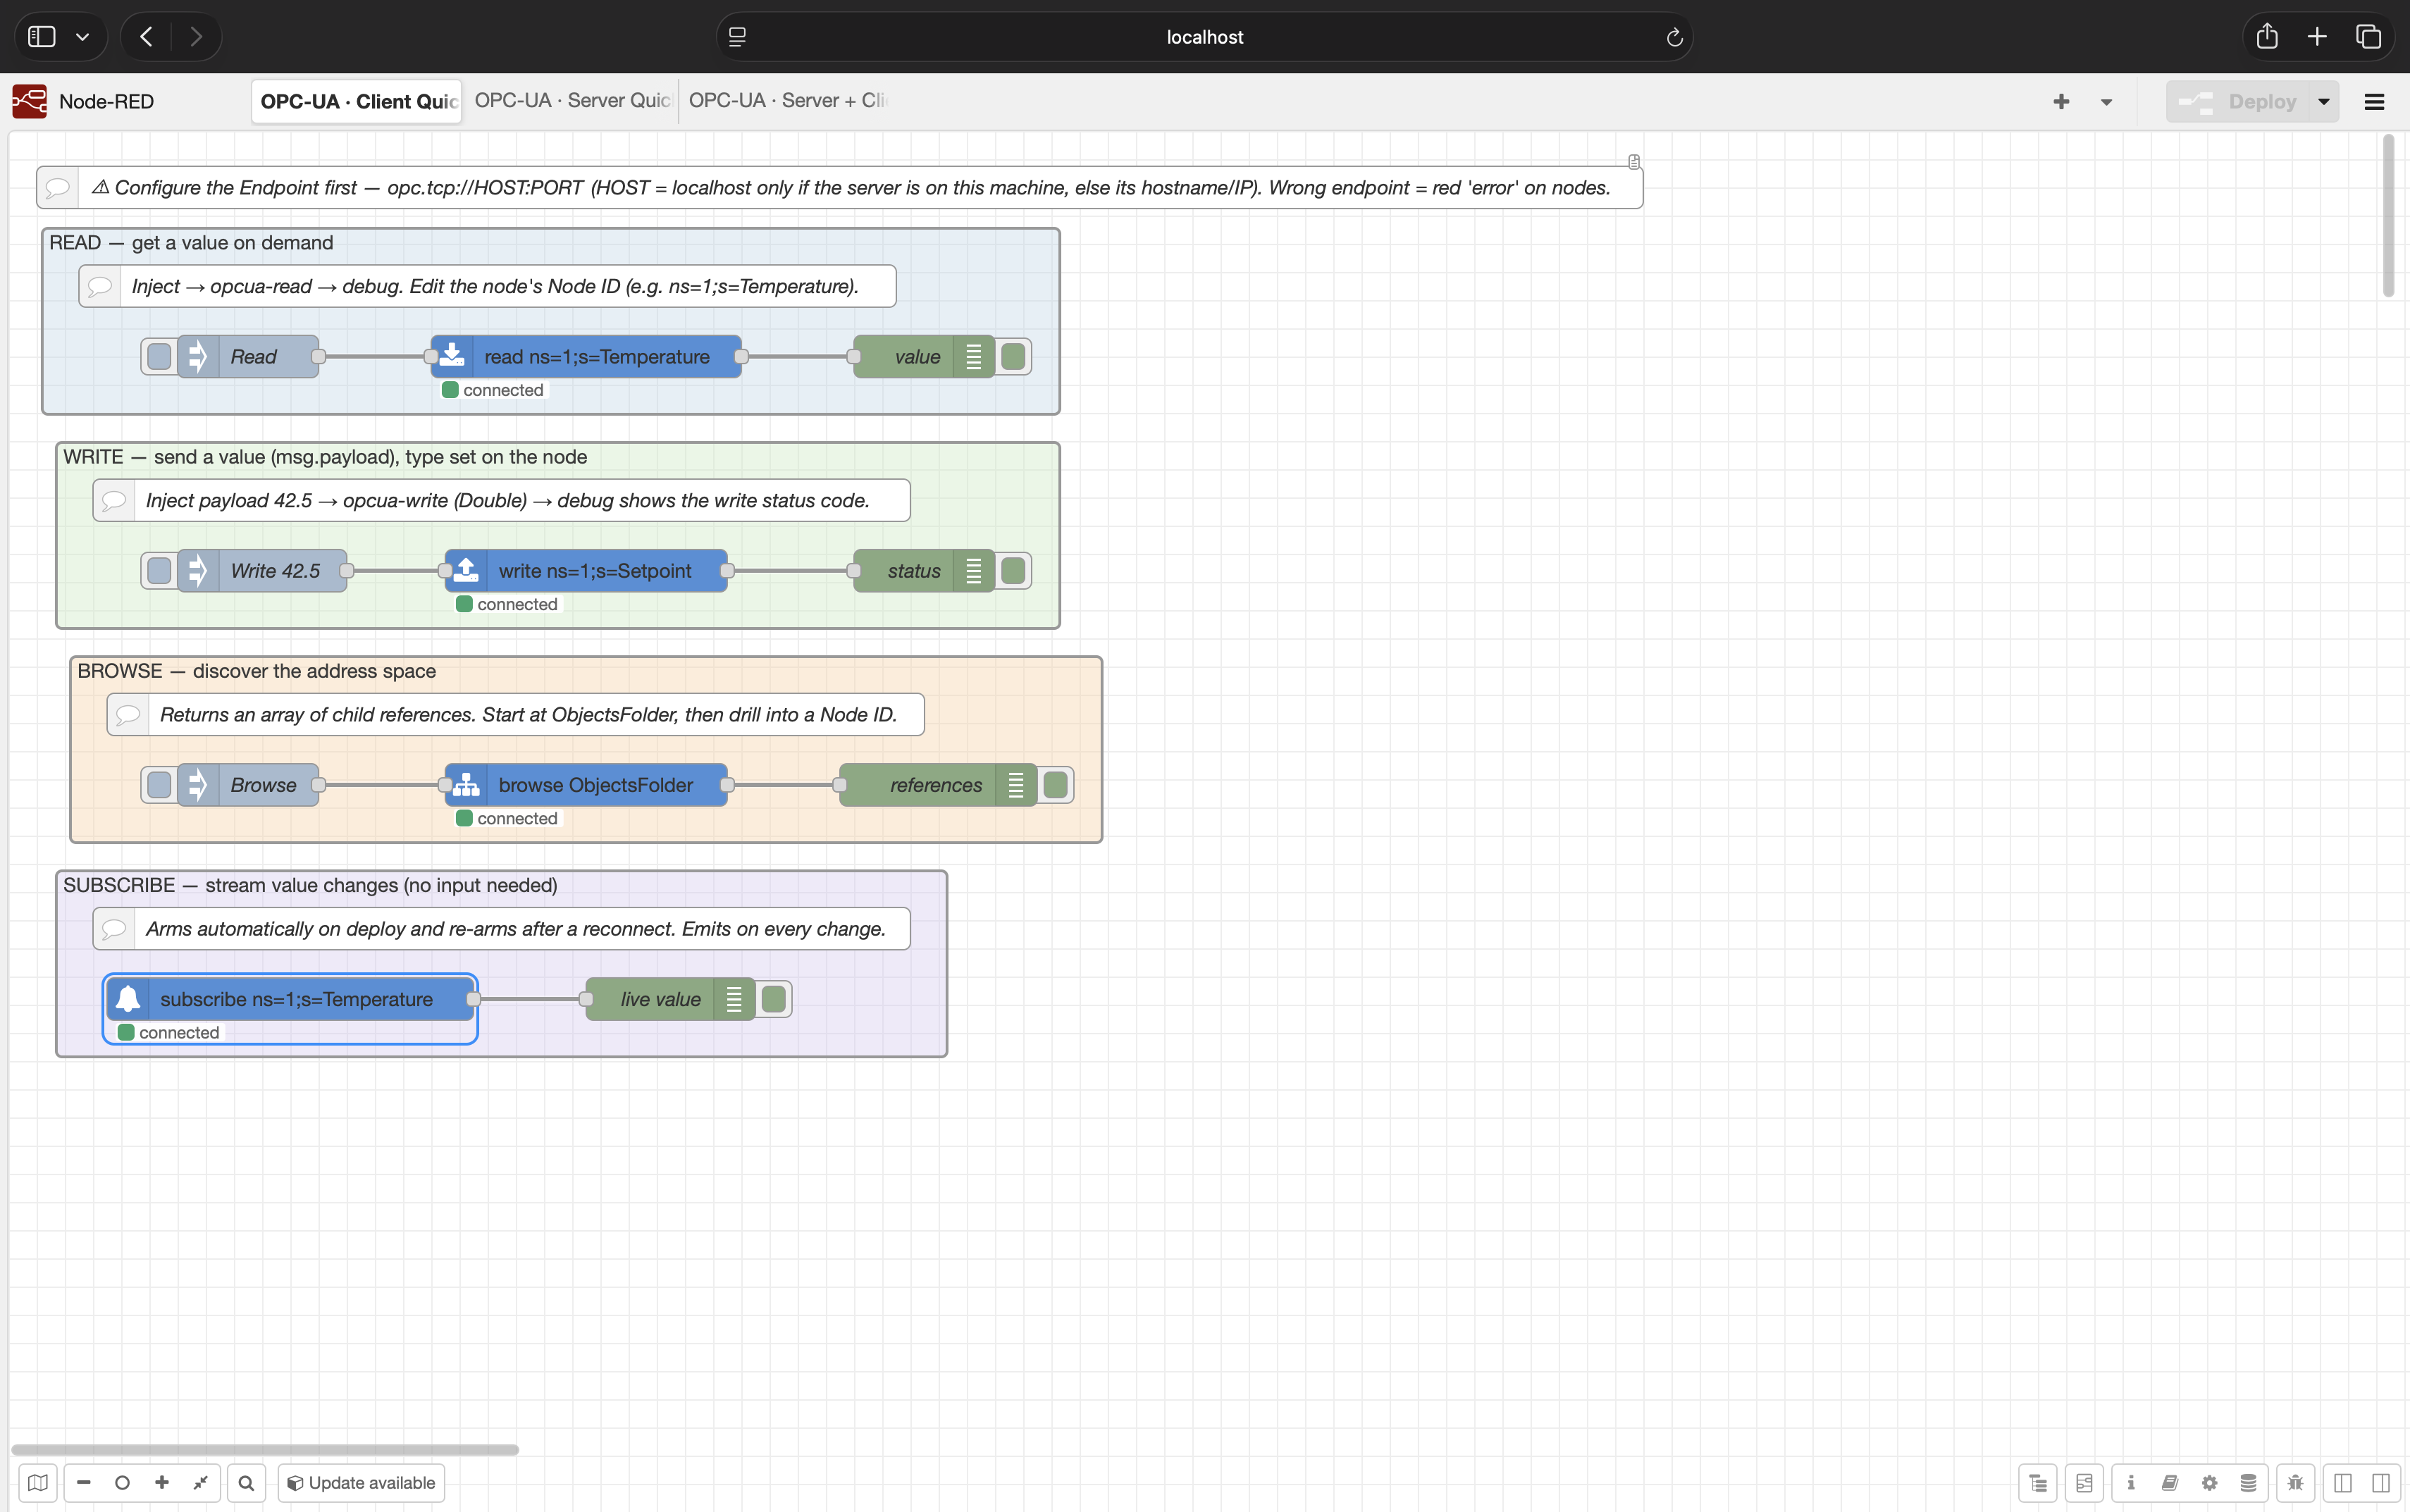The height and width of the screenshot is (1512, 2410).
Task: Trigger the Read inject node button
Action: (159, 357)
